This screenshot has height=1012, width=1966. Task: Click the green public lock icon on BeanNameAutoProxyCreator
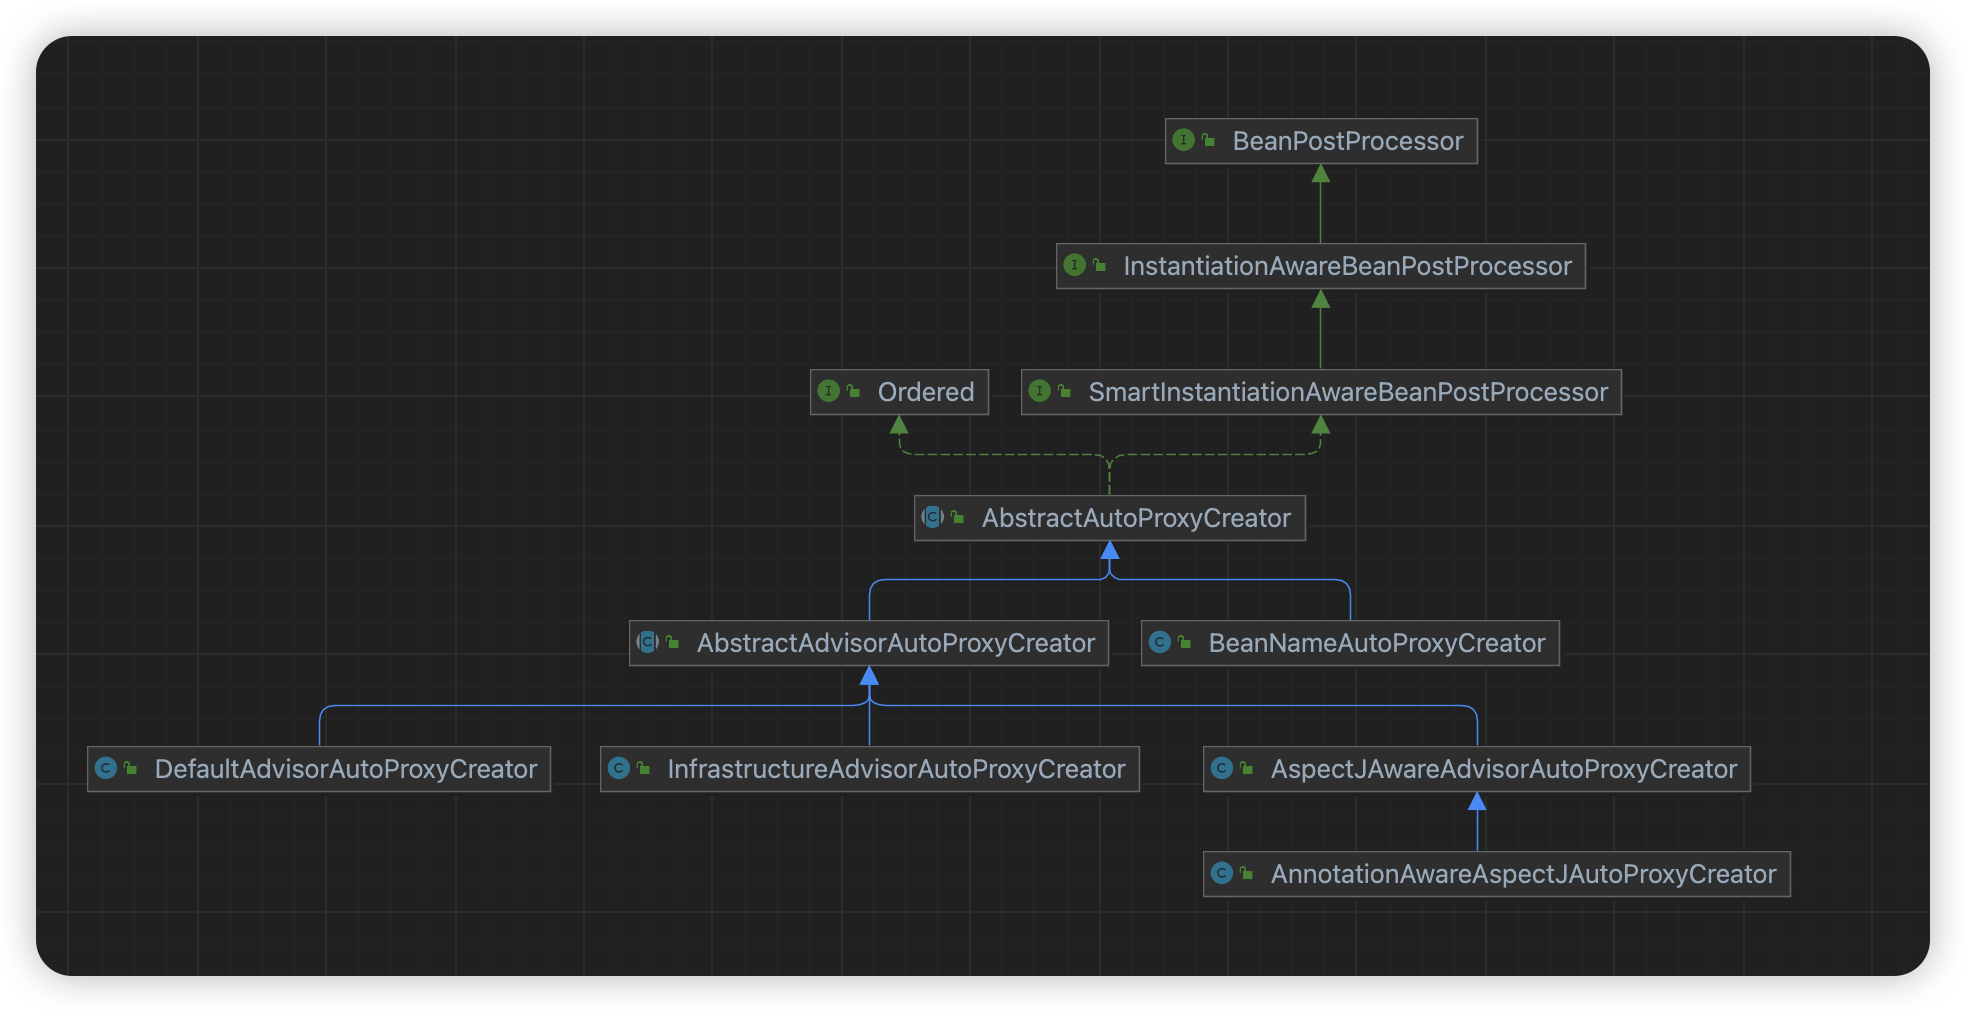click(x=1184, y=642)
